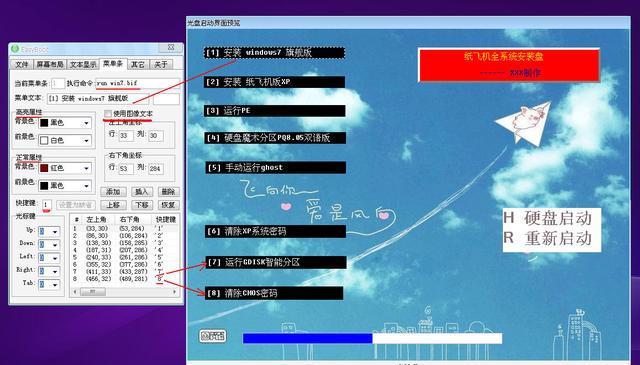
Task: Click the paper airplane pig graphic
Action: 523,123
